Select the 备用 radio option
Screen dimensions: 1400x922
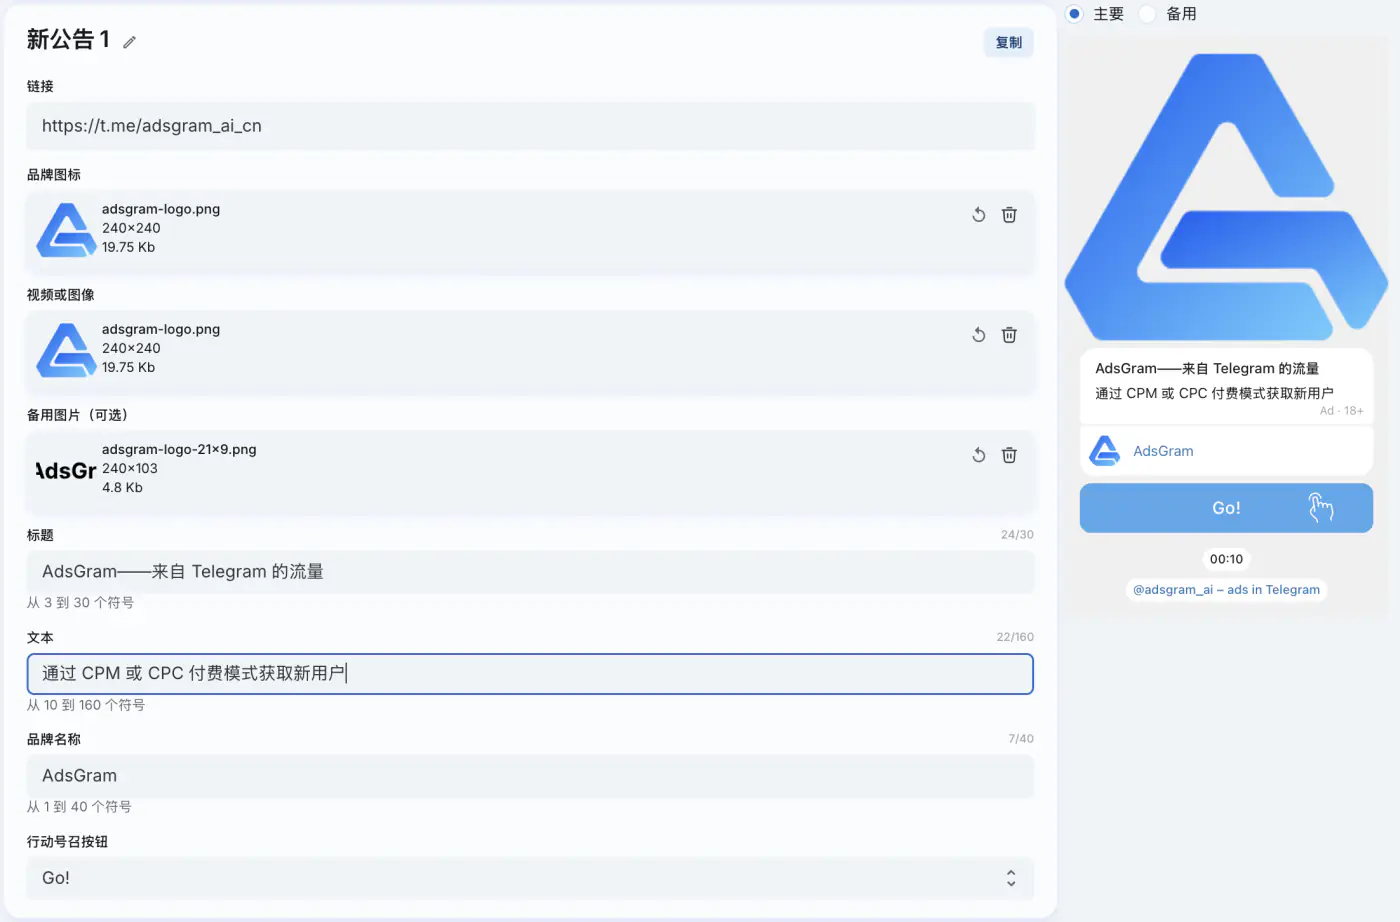point(1147,14)
